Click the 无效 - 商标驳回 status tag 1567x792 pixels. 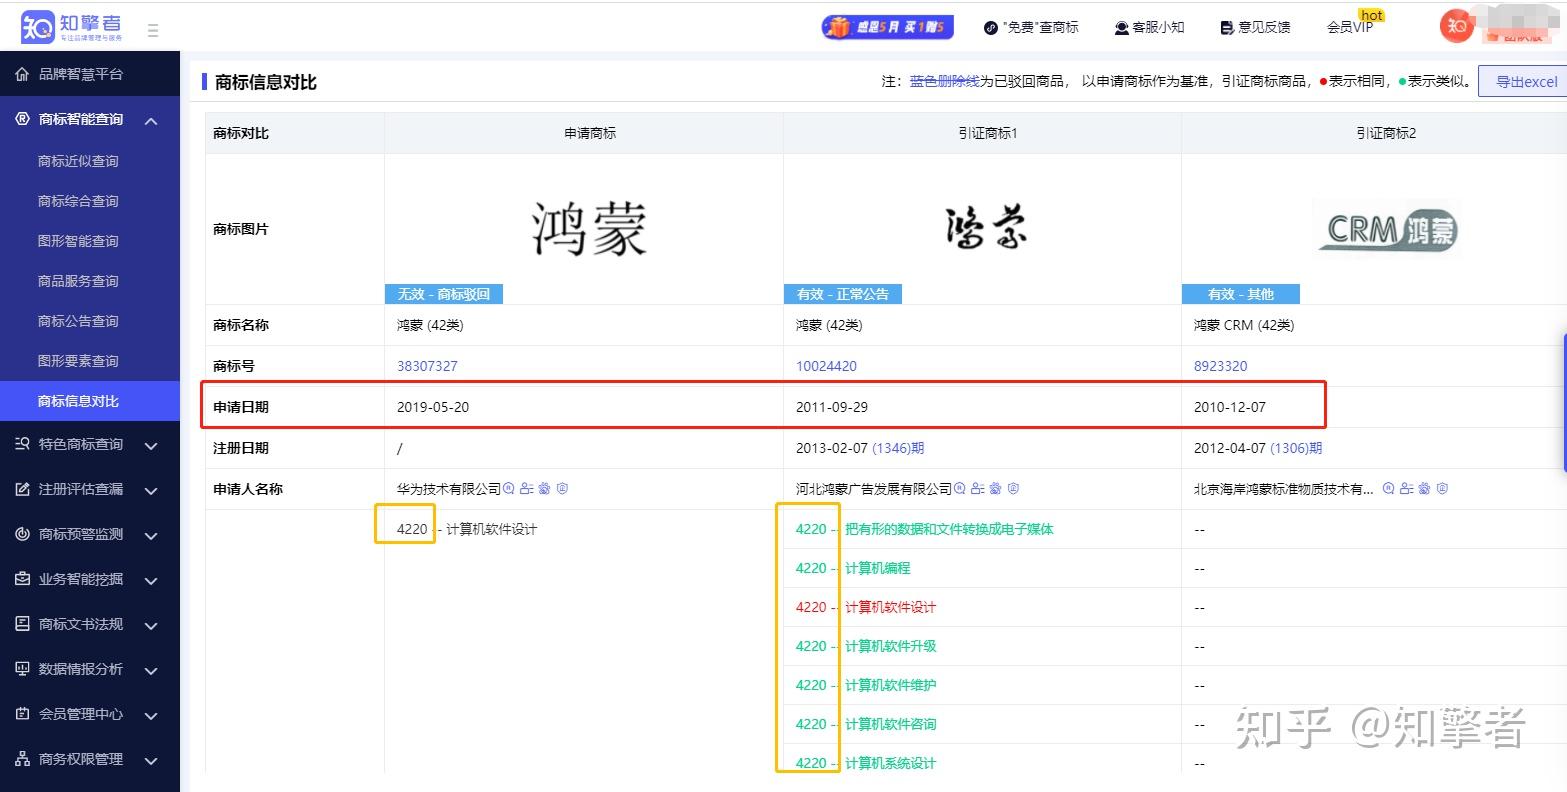(x=444, y=294)
